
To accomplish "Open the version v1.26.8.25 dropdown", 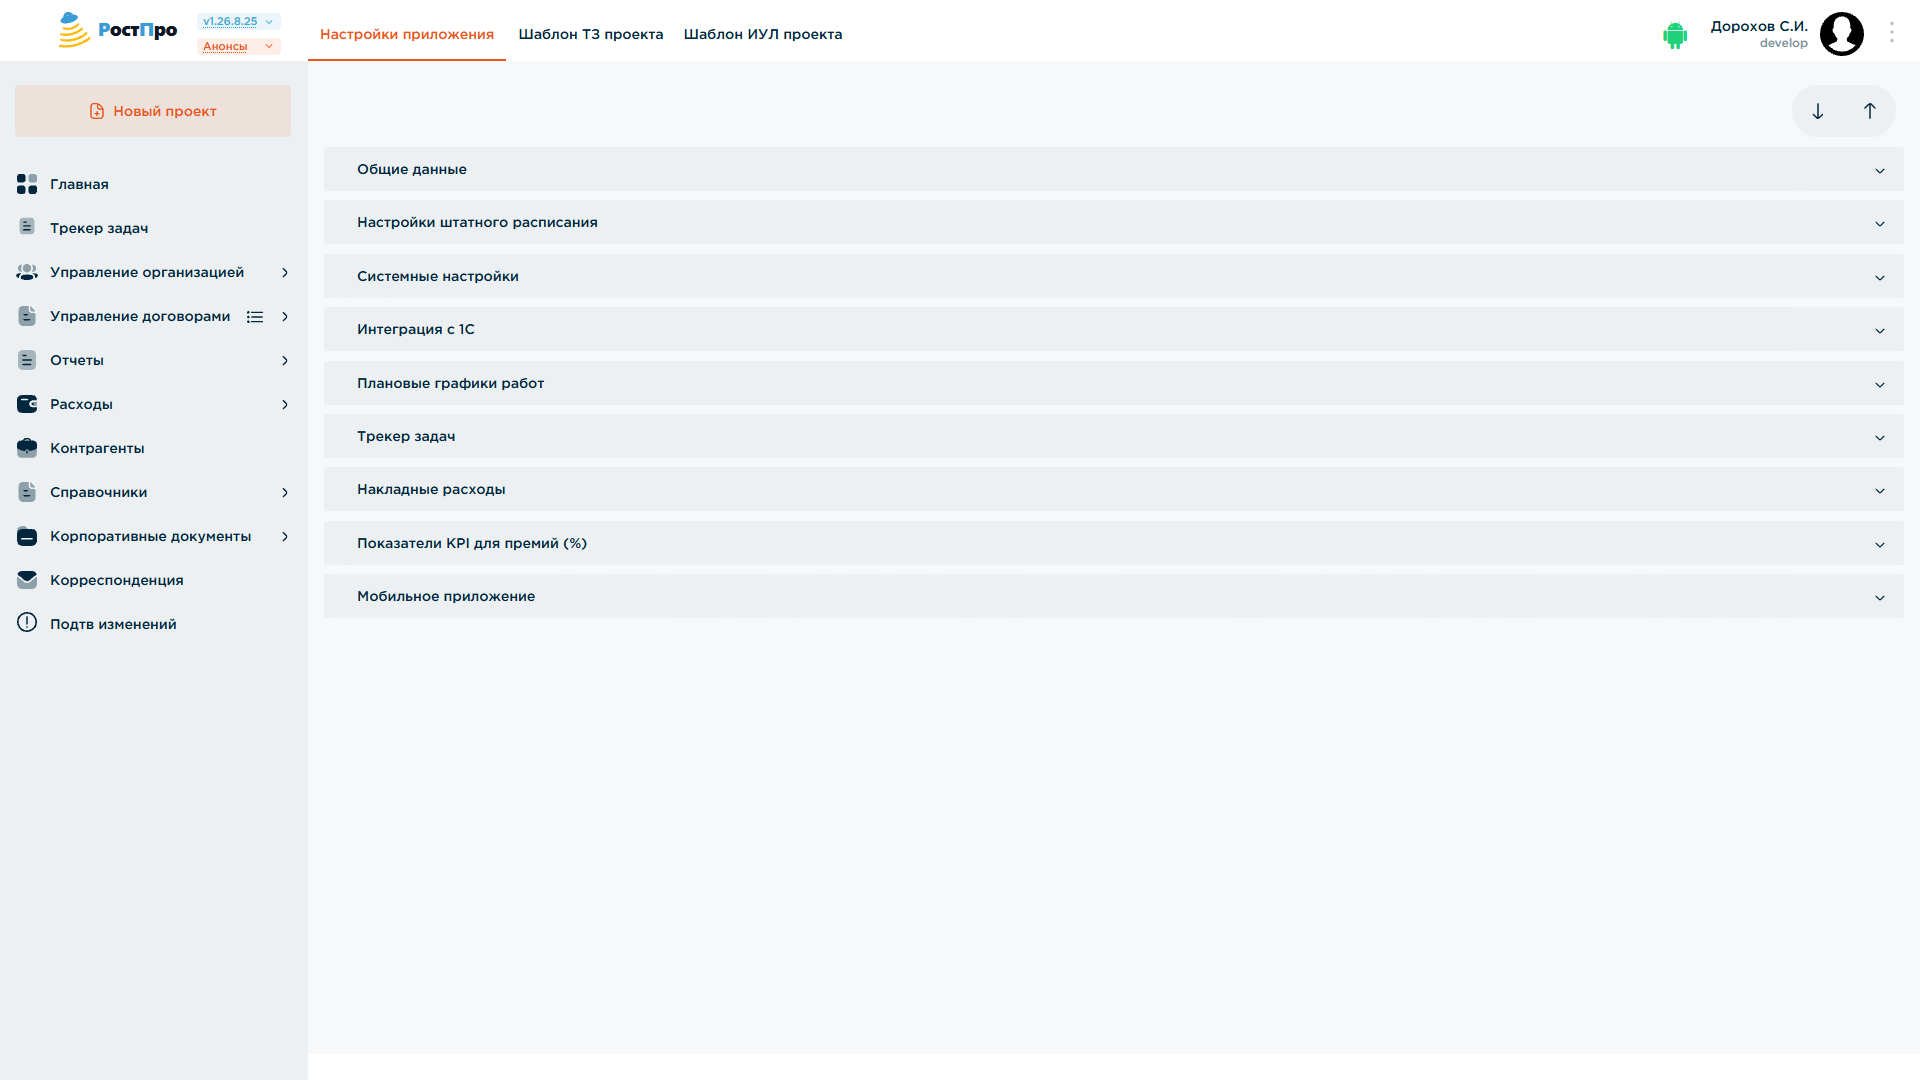I will (238, 21).
